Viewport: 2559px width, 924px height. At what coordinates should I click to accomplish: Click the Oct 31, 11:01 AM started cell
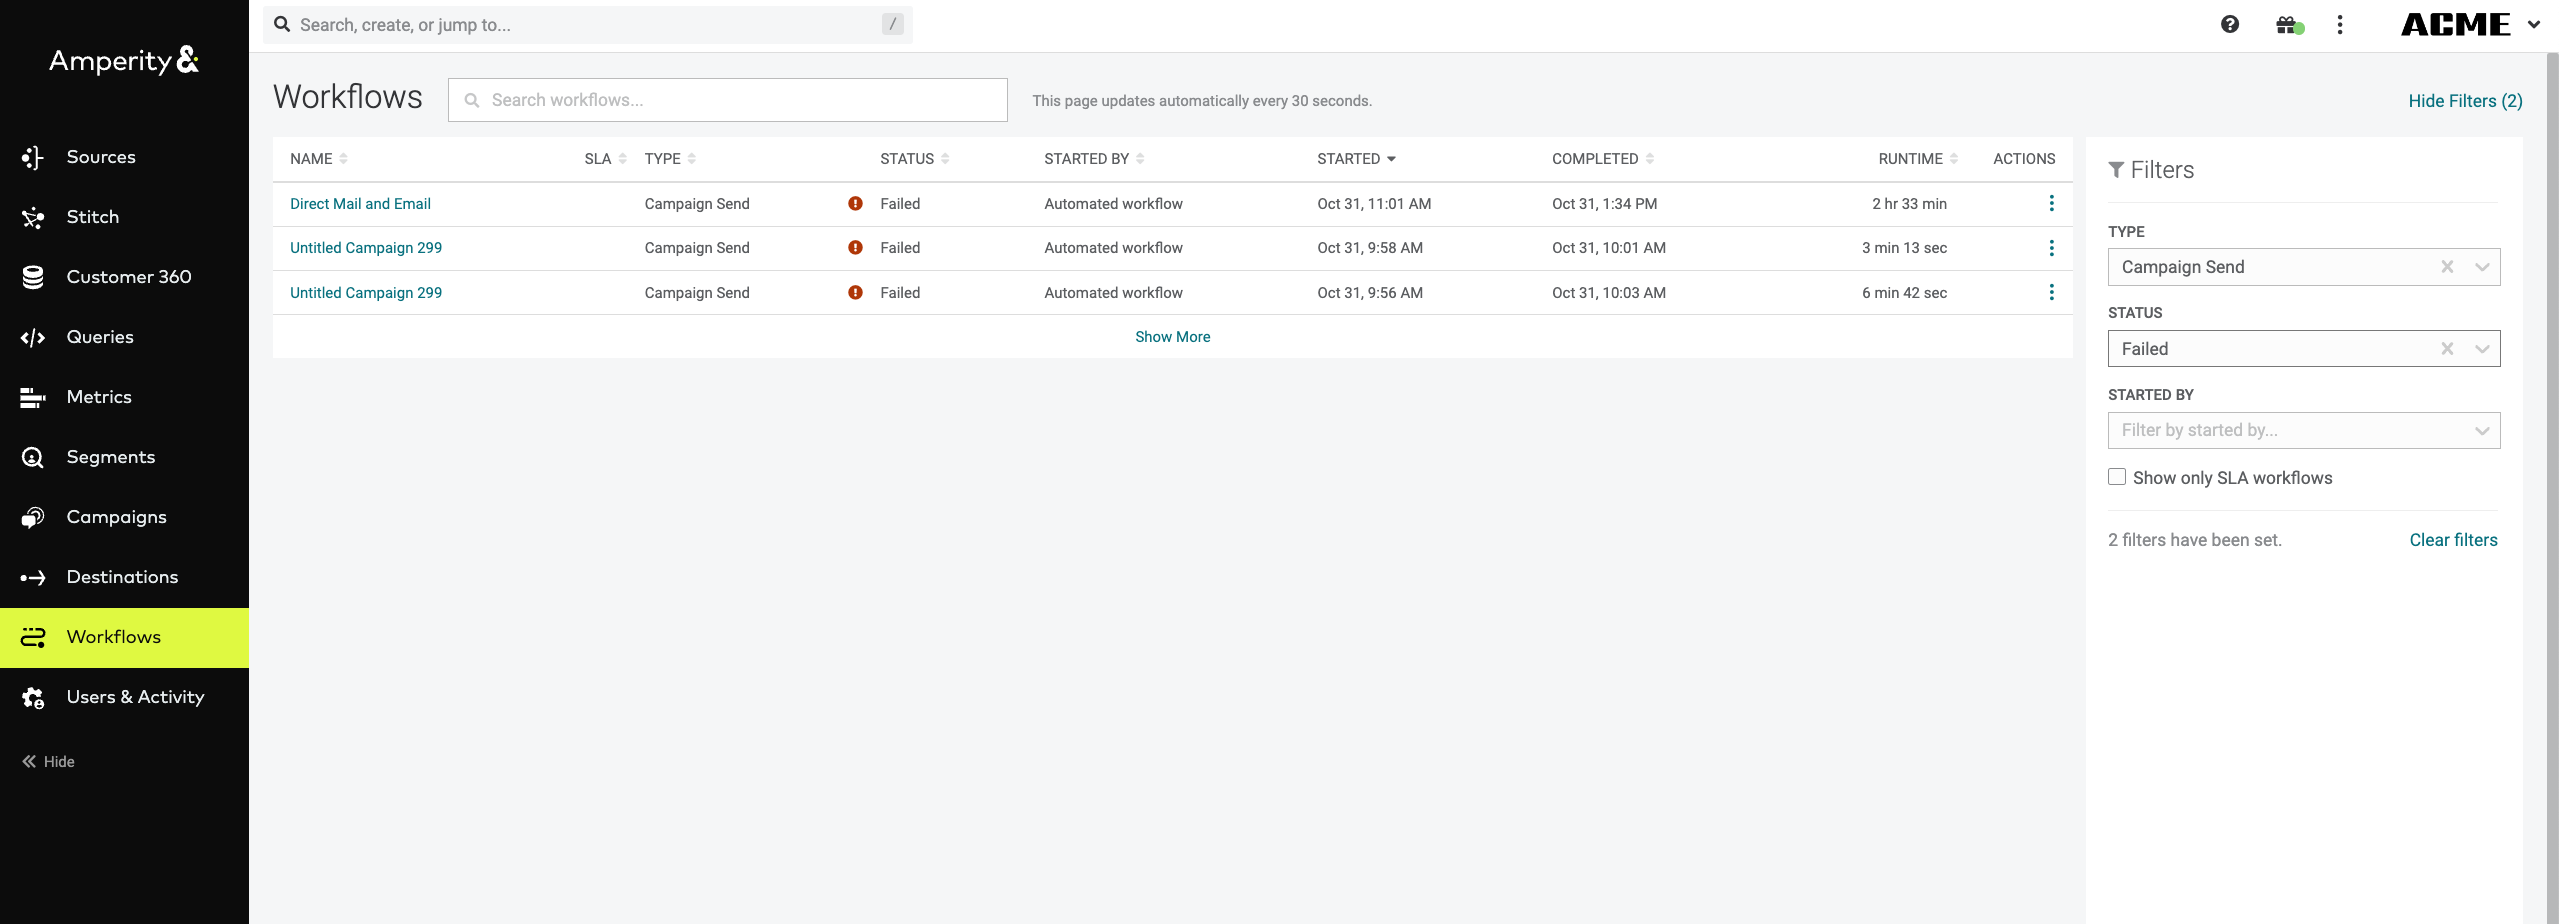(x=1374, y=204)
